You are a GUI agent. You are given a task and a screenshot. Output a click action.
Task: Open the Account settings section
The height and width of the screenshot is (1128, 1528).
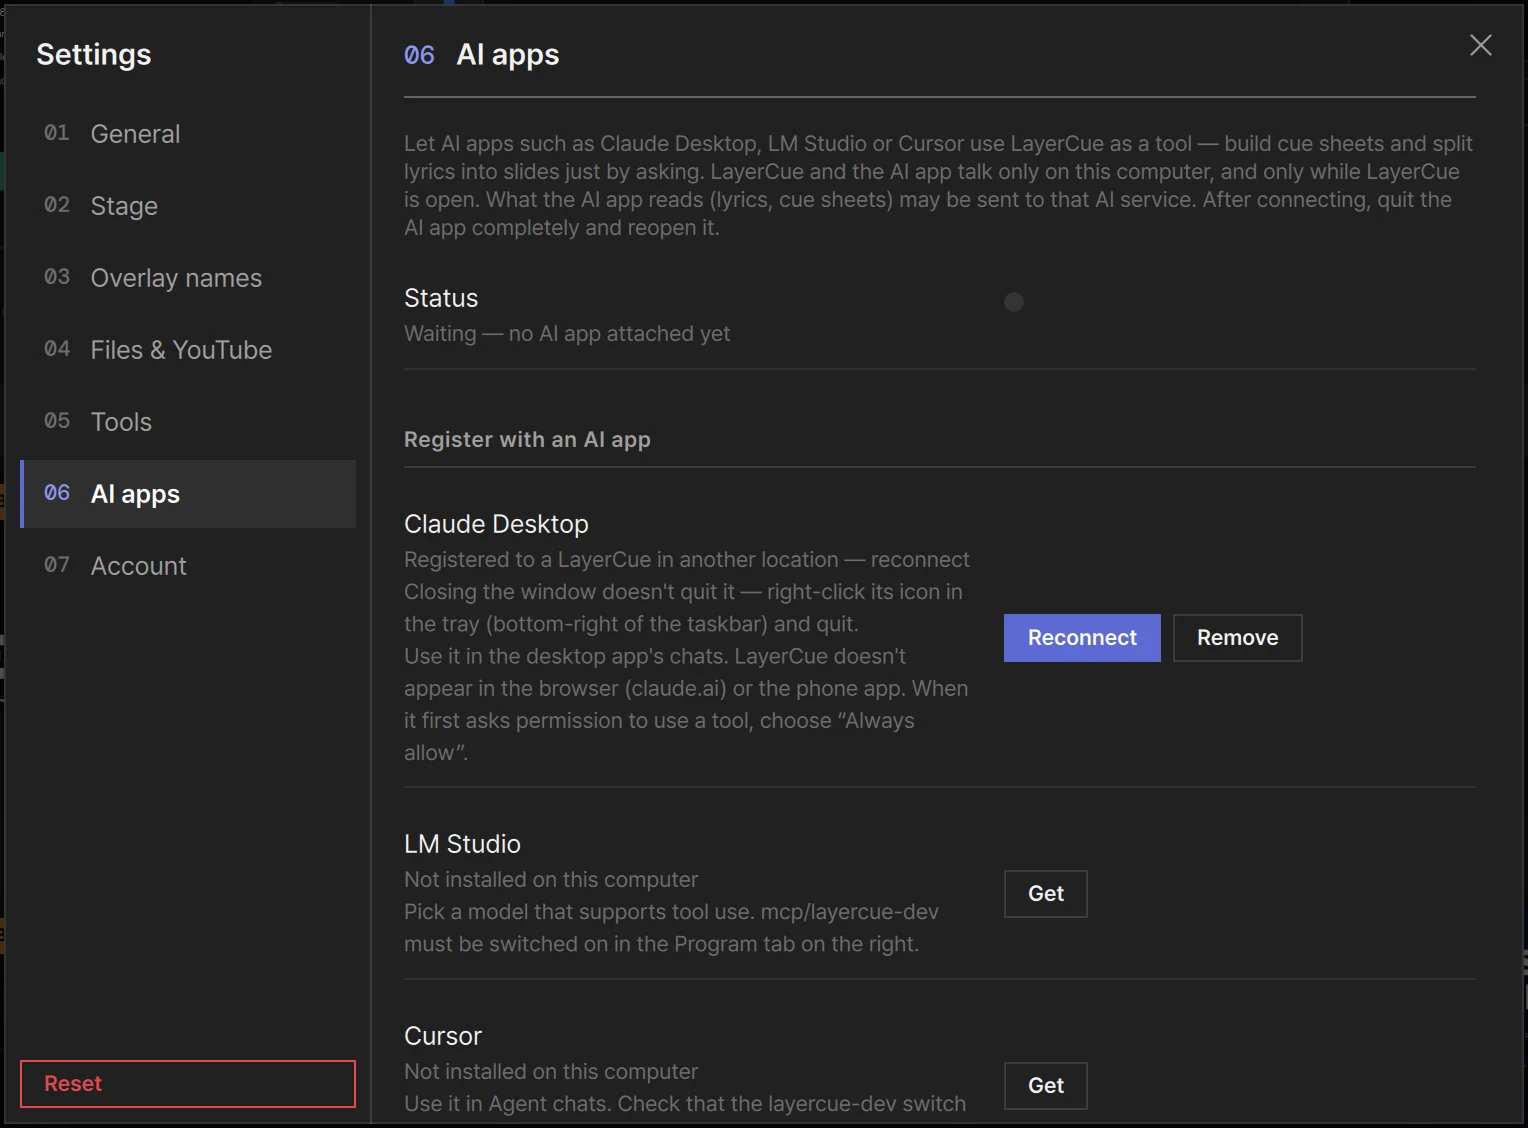point(188,566)
